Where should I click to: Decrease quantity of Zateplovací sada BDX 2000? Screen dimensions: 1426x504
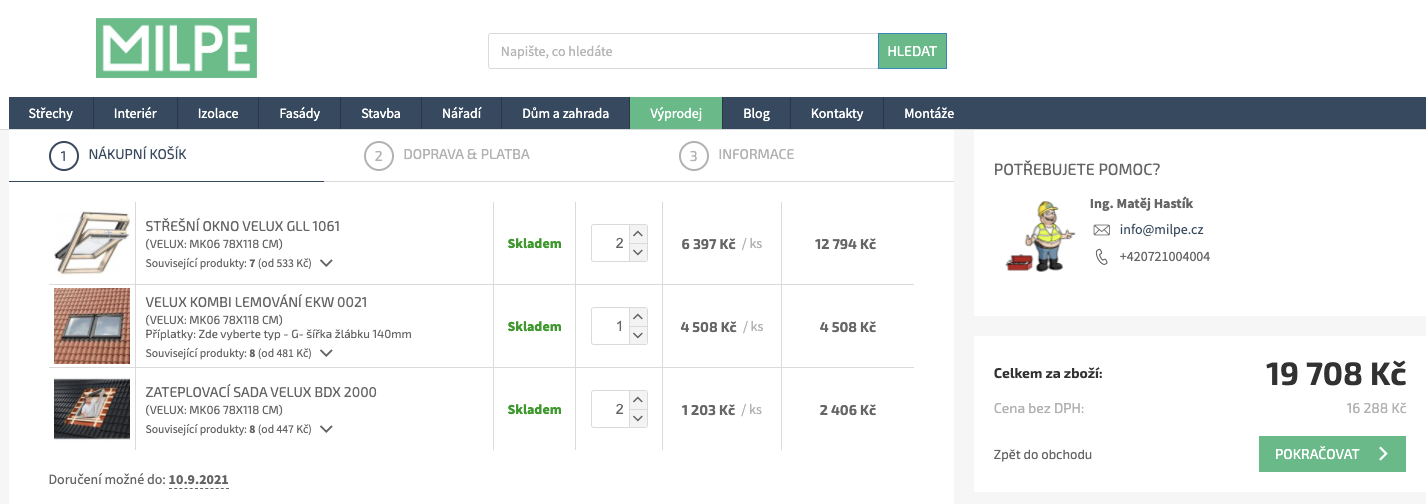pyautogui.click(x=639, y=418)
